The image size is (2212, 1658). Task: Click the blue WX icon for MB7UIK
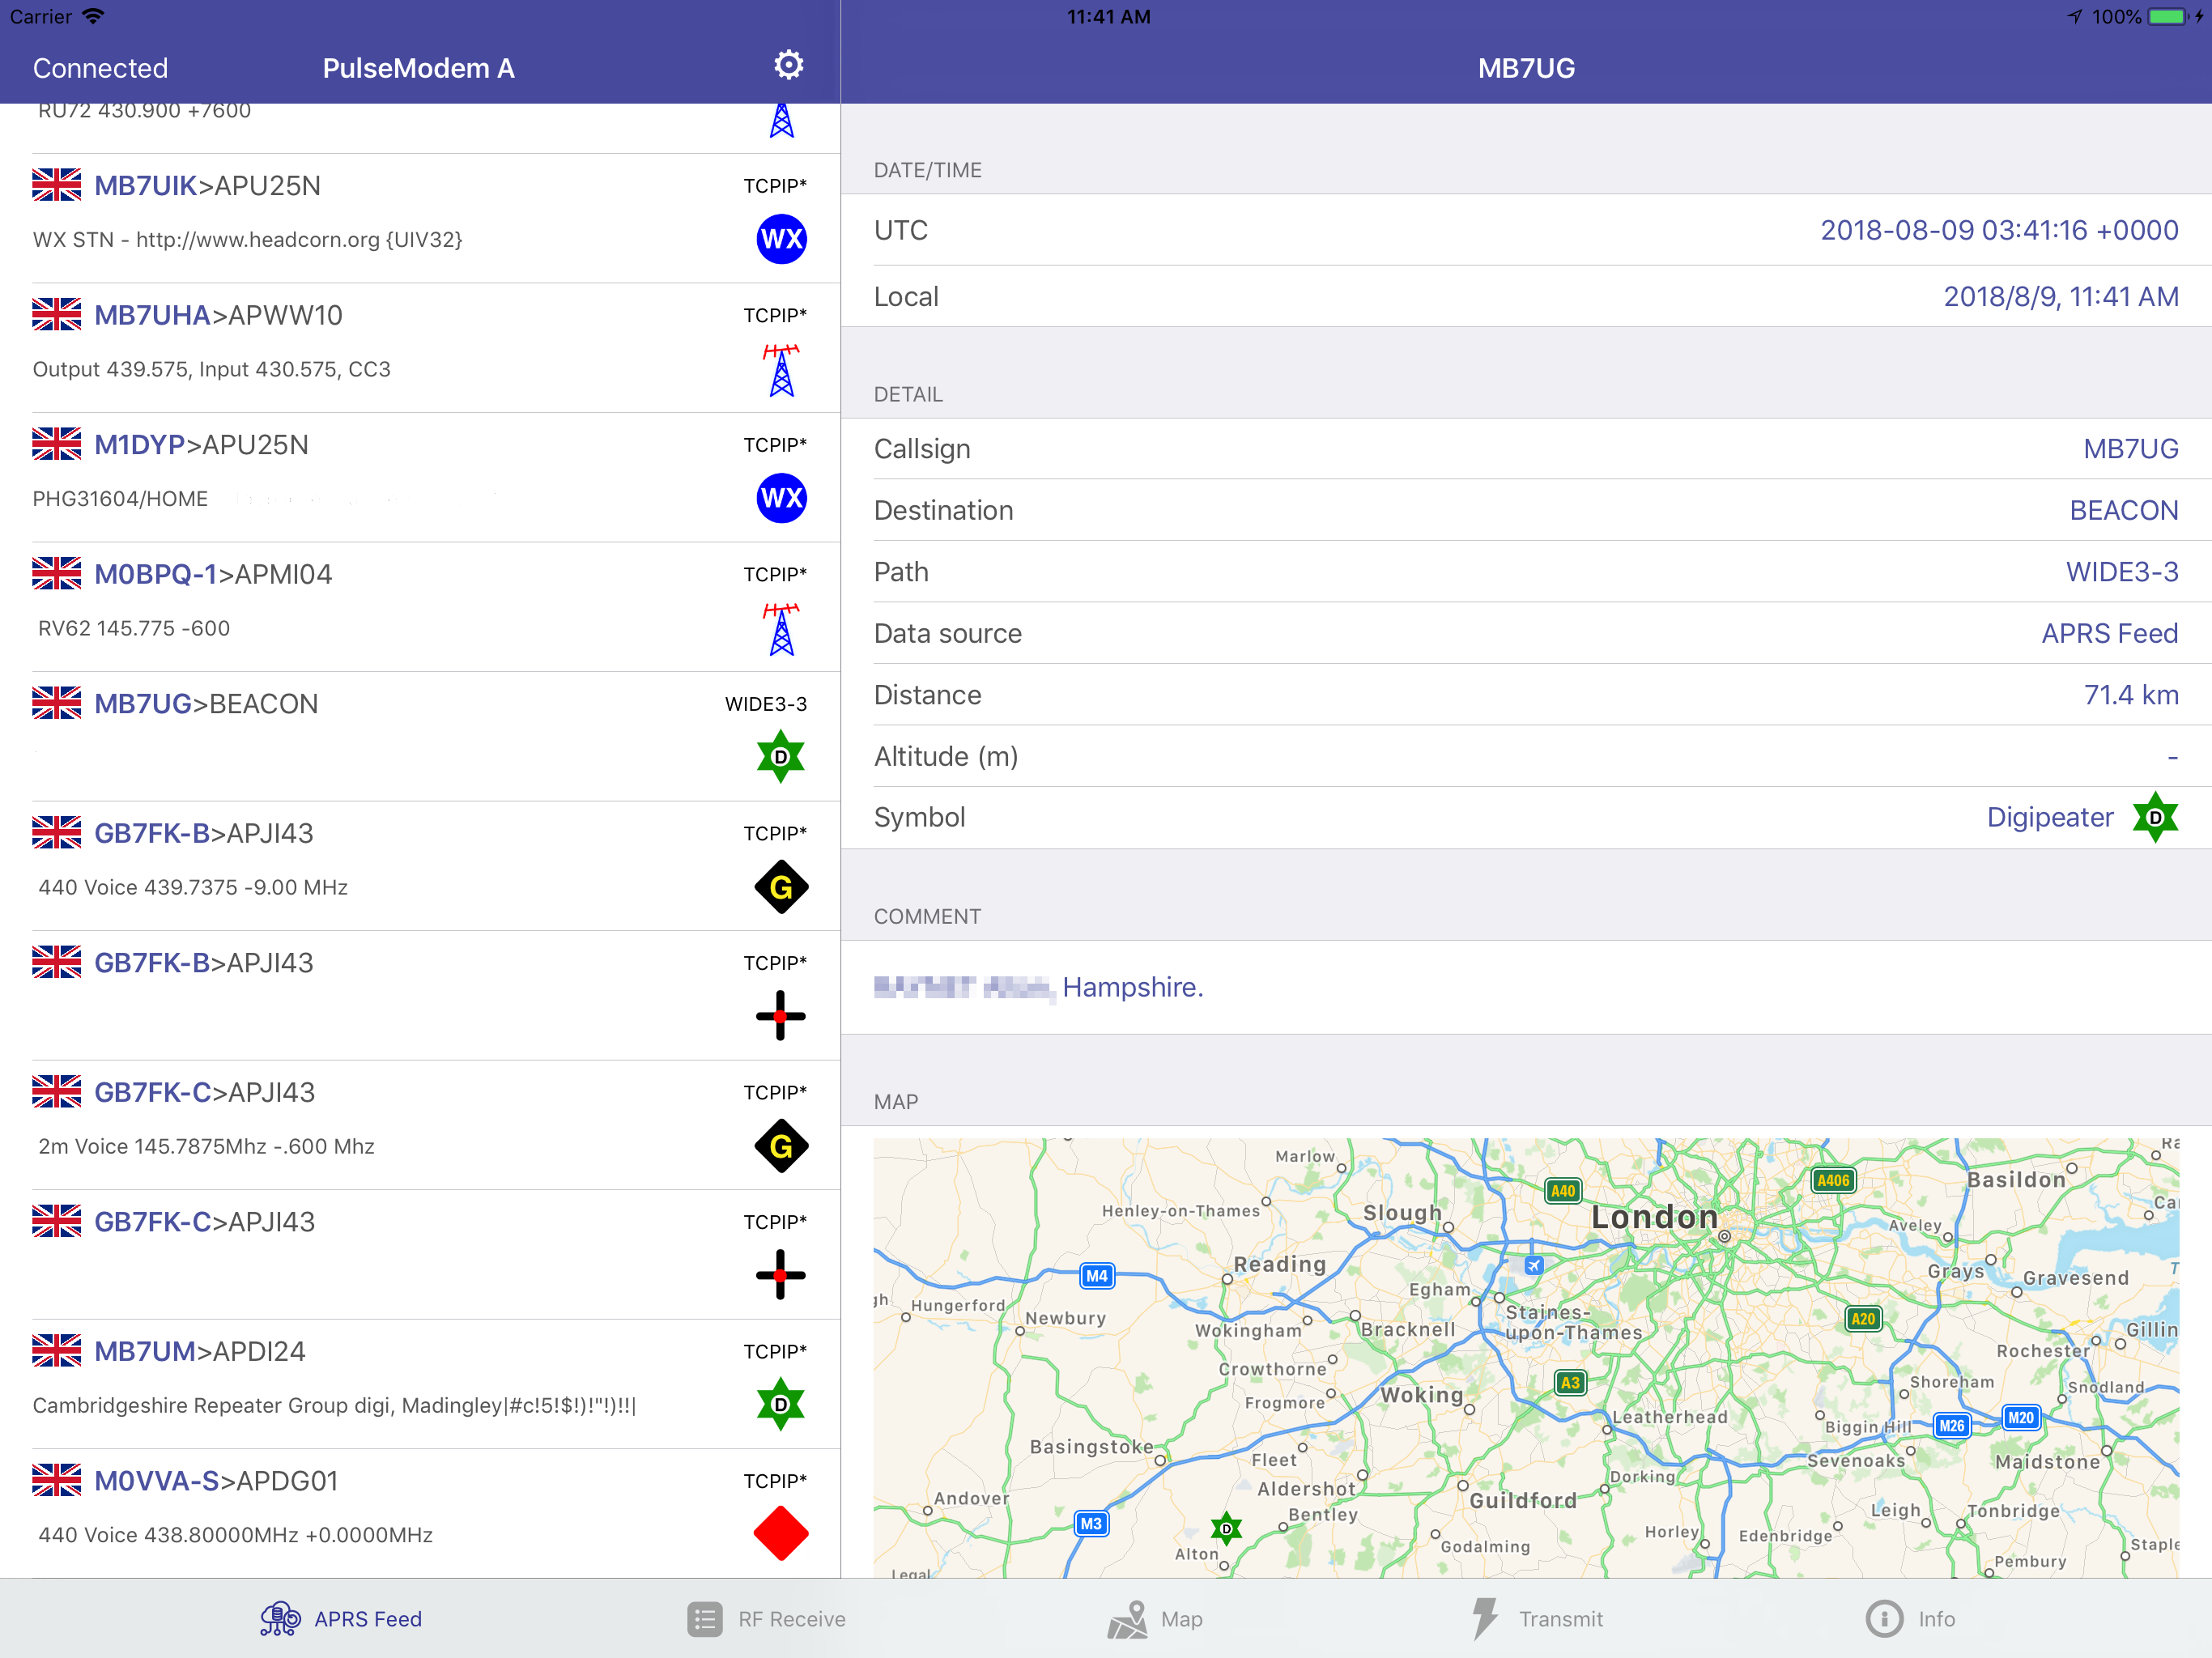[781, 239]
